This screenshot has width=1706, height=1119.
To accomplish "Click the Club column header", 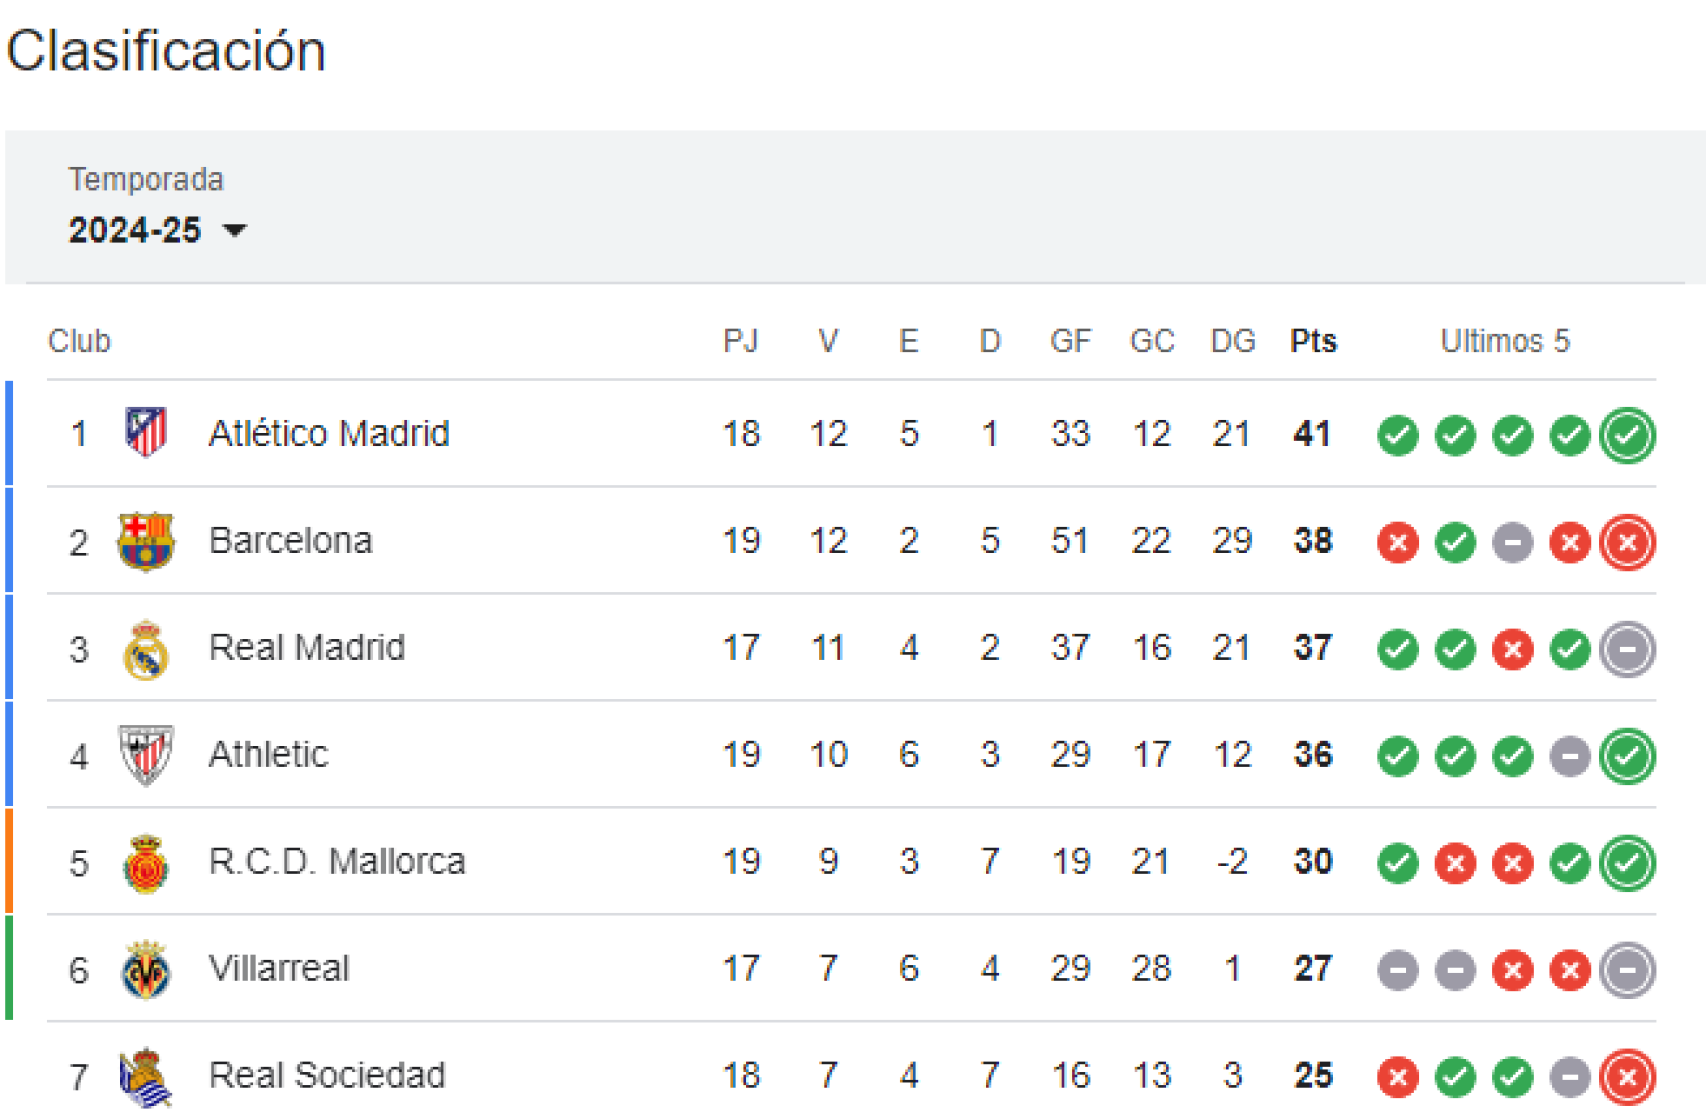I will pos(80,341).
